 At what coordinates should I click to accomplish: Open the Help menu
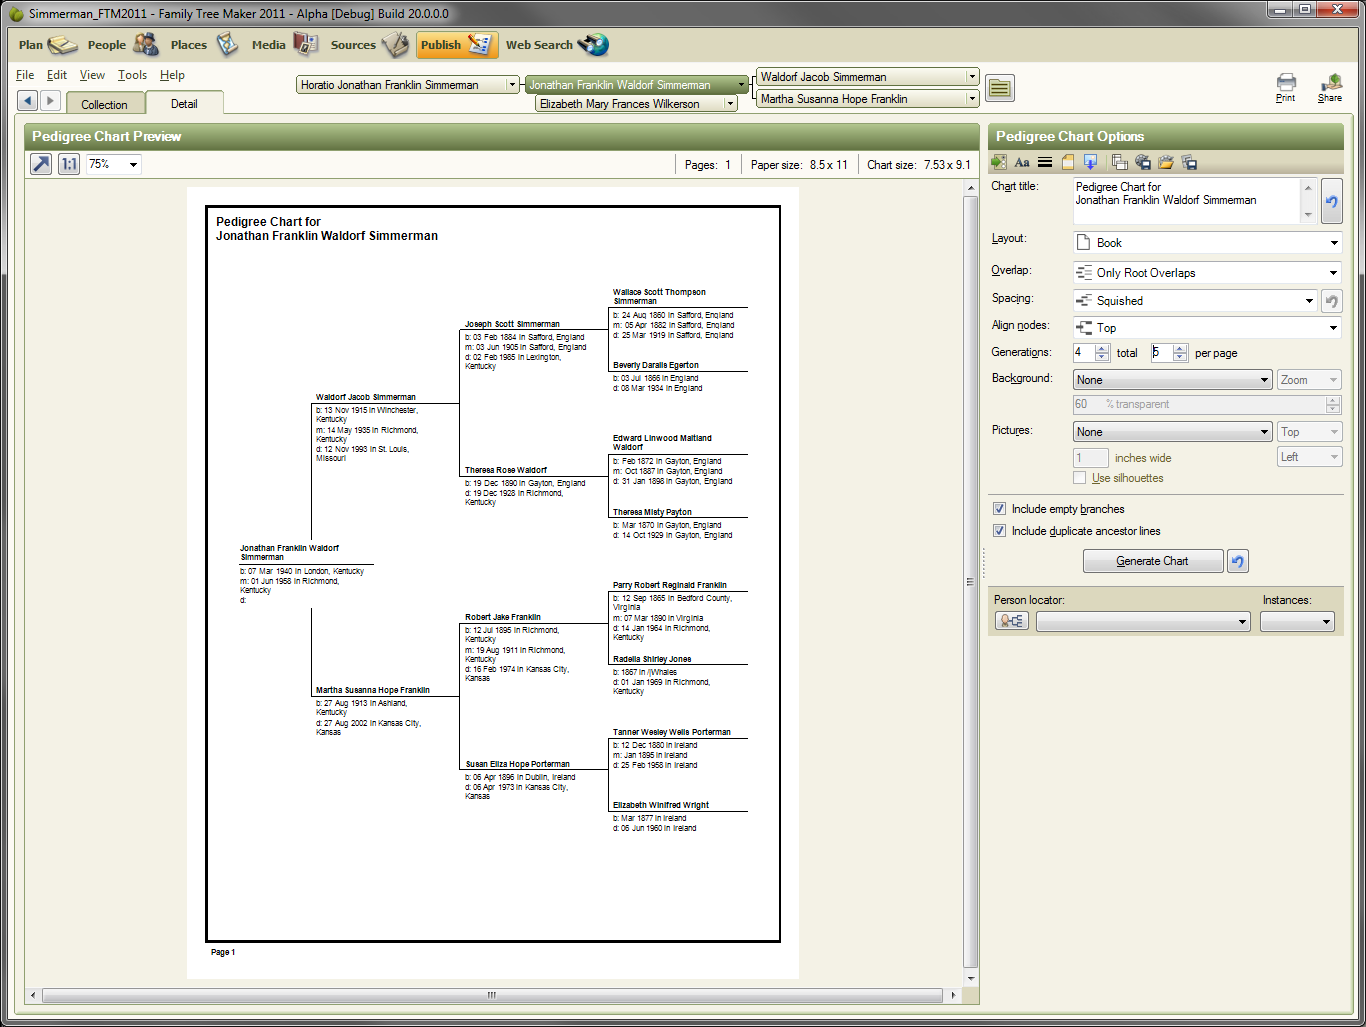[172, 75]
